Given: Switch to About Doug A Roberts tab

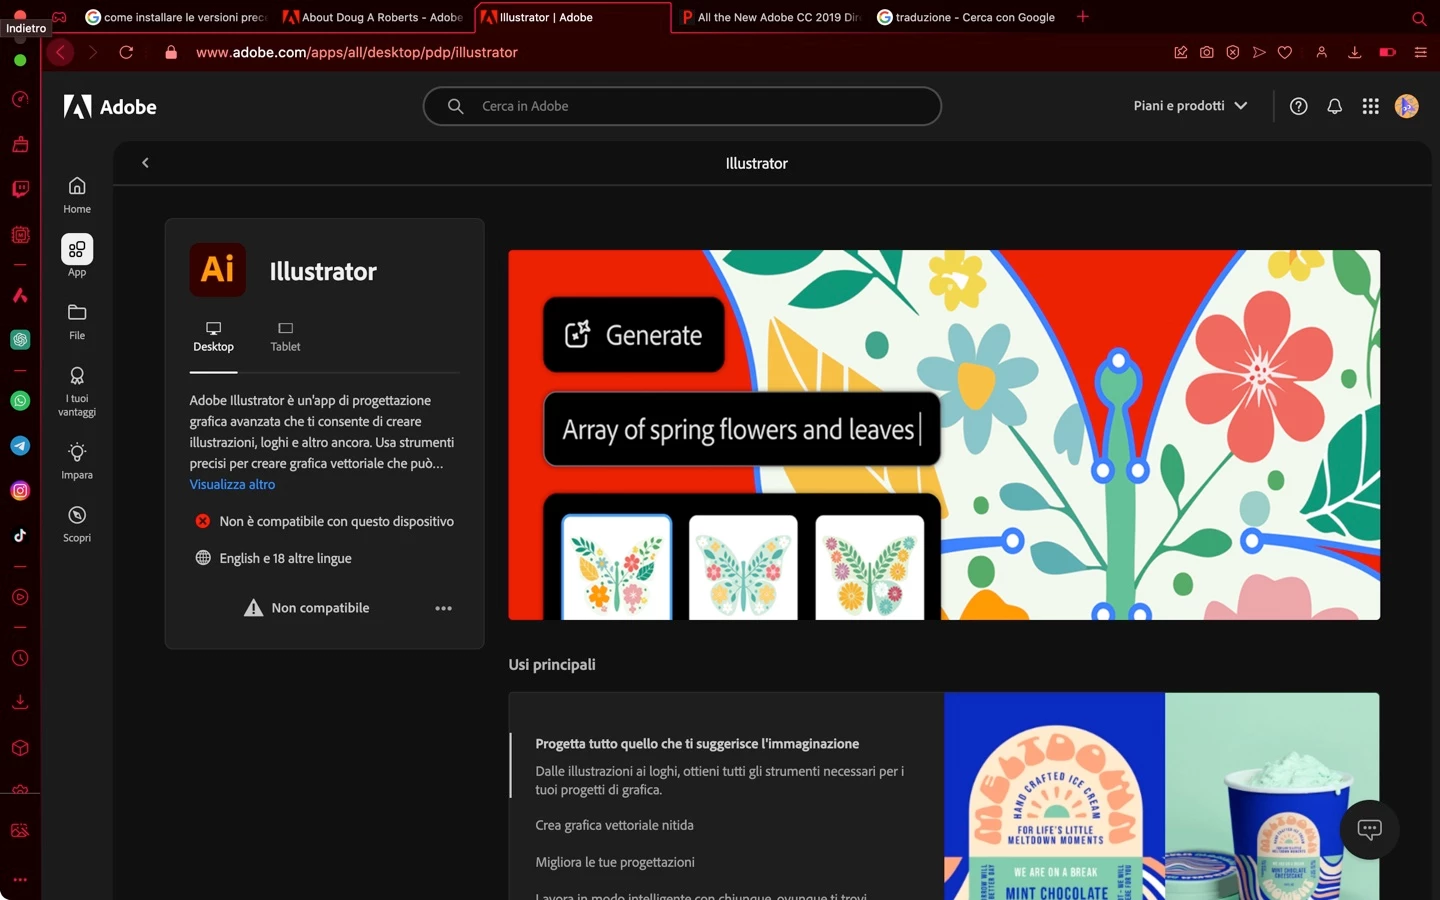Looking at the screenshot, I should [374, 17].
